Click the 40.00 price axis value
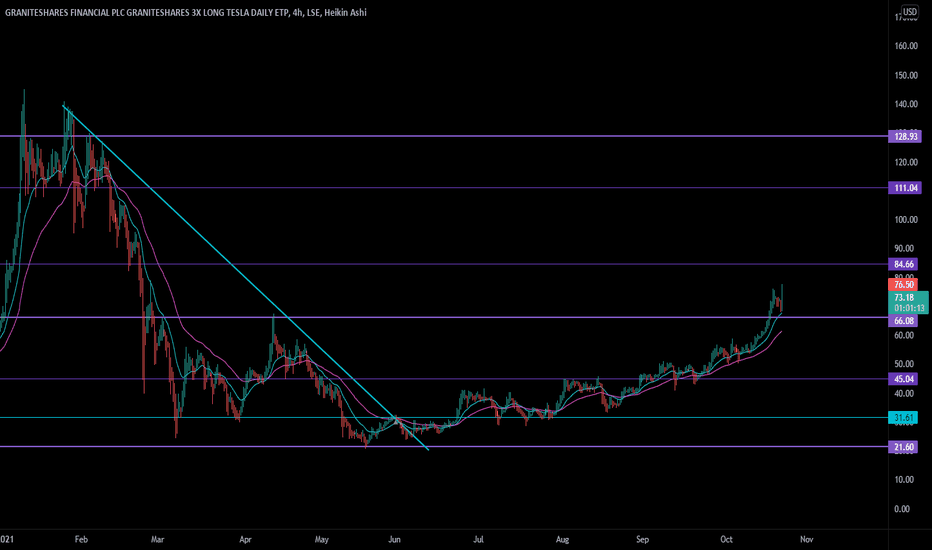932x550 pixels. coord(904,393)
